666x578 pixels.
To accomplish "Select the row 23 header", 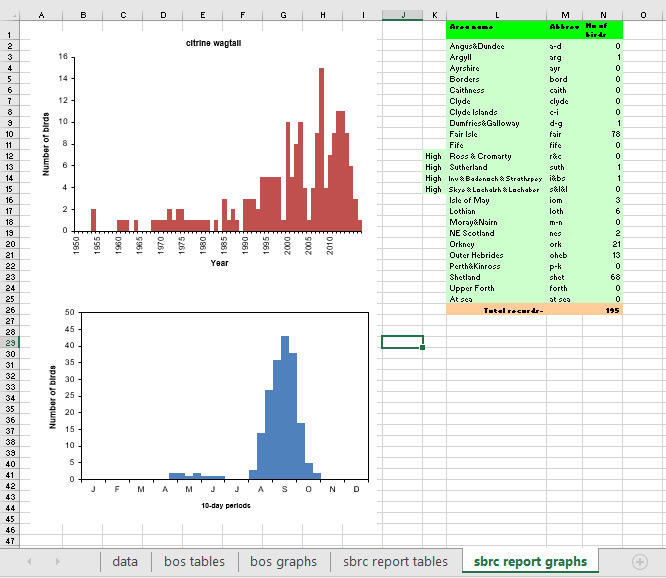I will 9,342.
